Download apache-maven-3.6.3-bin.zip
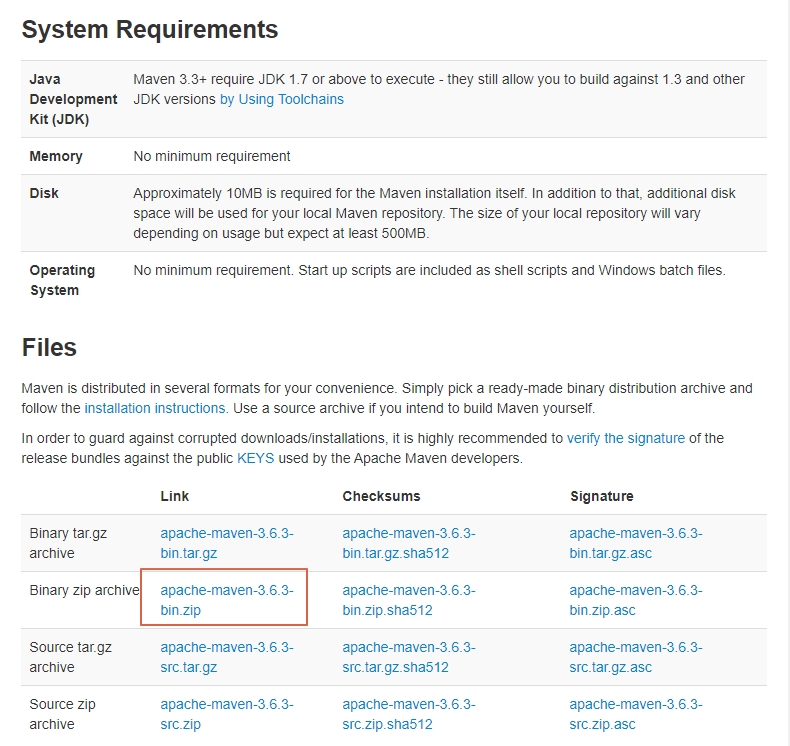The width and height of the screenshot is (790, 746). point(227,600)
